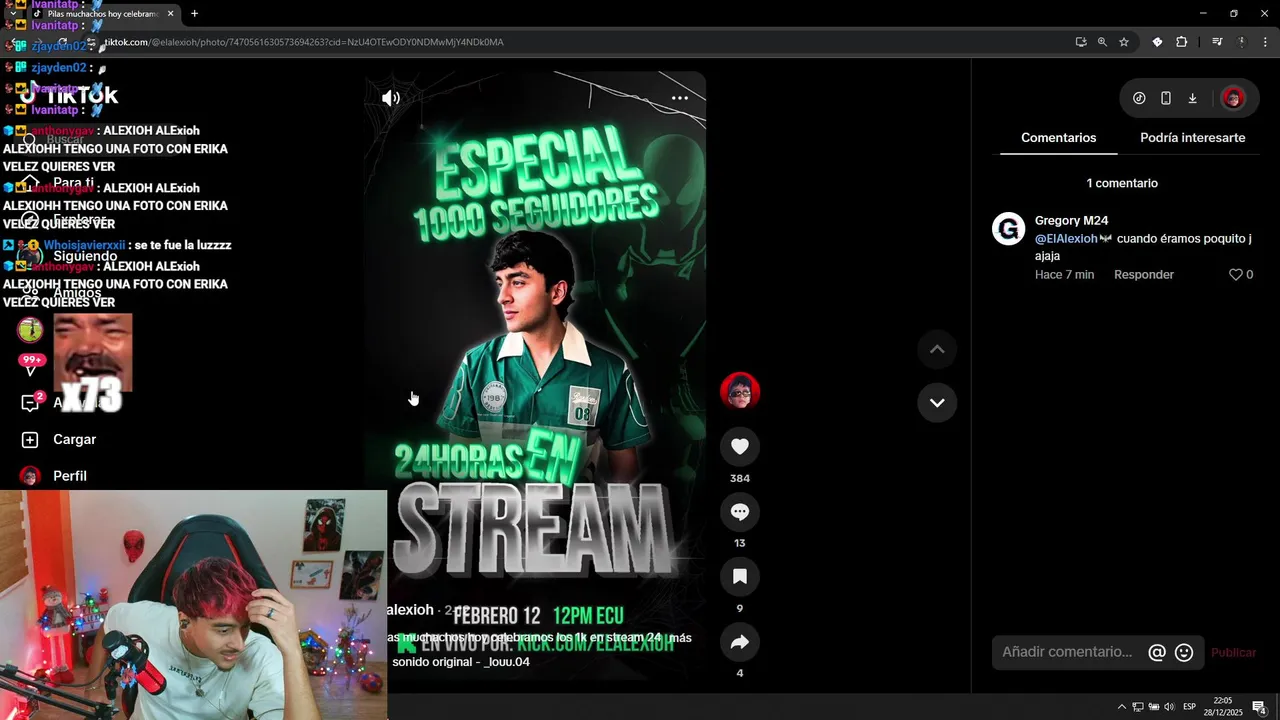The width and height of the screenshot is (1280, 720).
Task: Go to the previous post with up chevron
Action: 937,349
